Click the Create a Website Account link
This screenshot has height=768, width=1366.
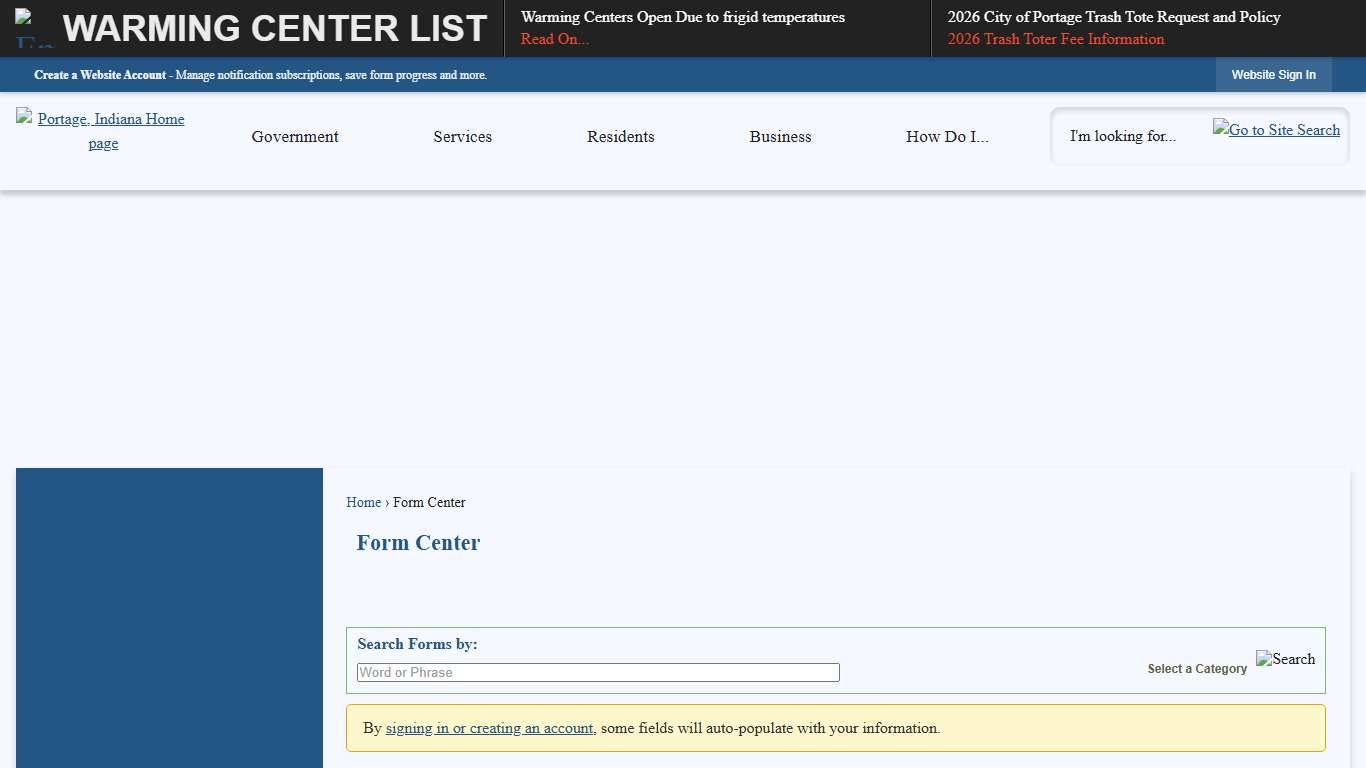click(100, 74)
